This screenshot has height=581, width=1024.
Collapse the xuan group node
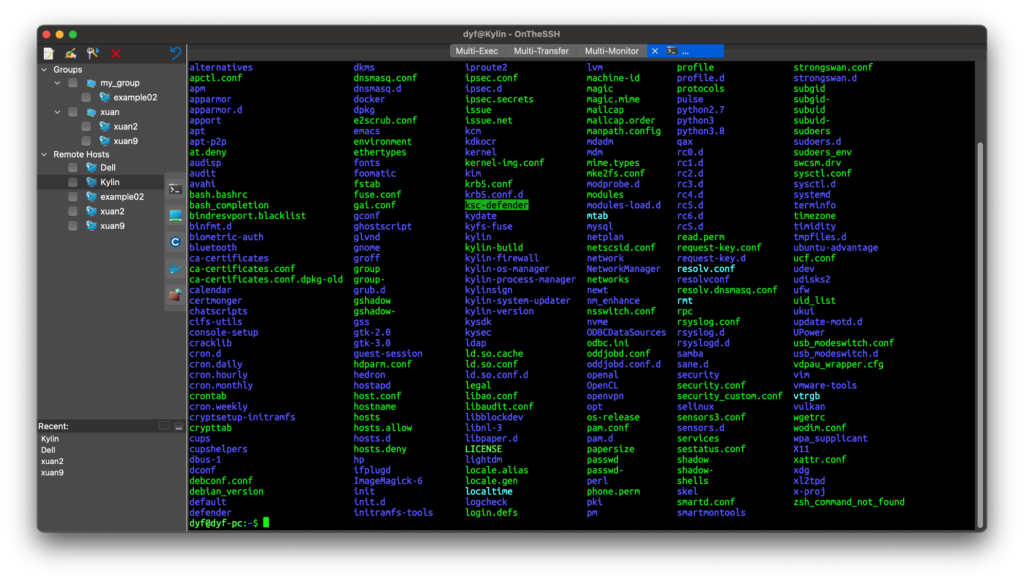[58, 112]
